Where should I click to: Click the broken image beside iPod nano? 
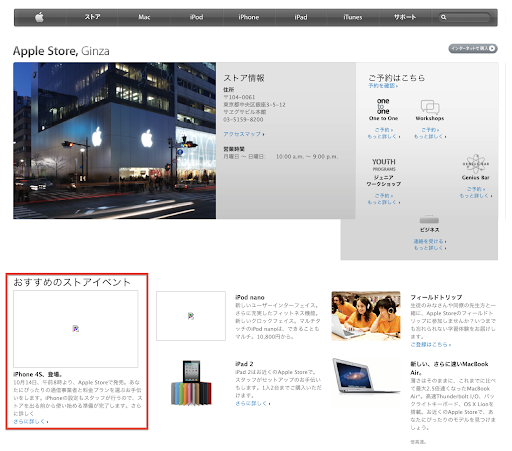(191, 316)
